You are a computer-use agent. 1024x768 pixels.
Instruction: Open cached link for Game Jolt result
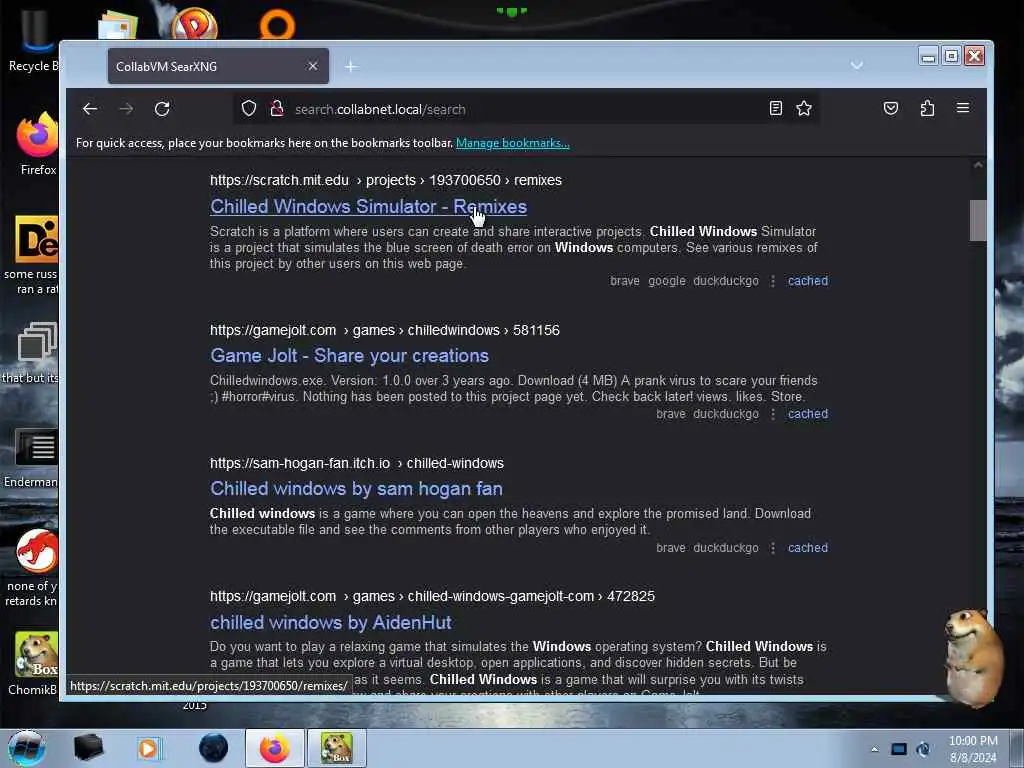808,414
